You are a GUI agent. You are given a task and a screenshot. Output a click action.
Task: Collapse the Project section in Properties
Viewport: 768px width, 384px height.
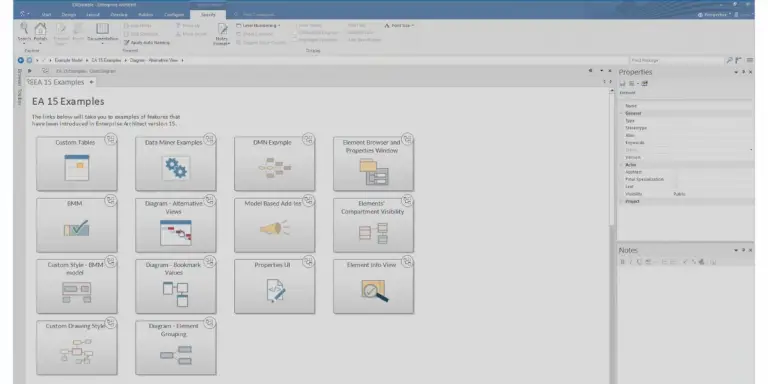point(622,201)
